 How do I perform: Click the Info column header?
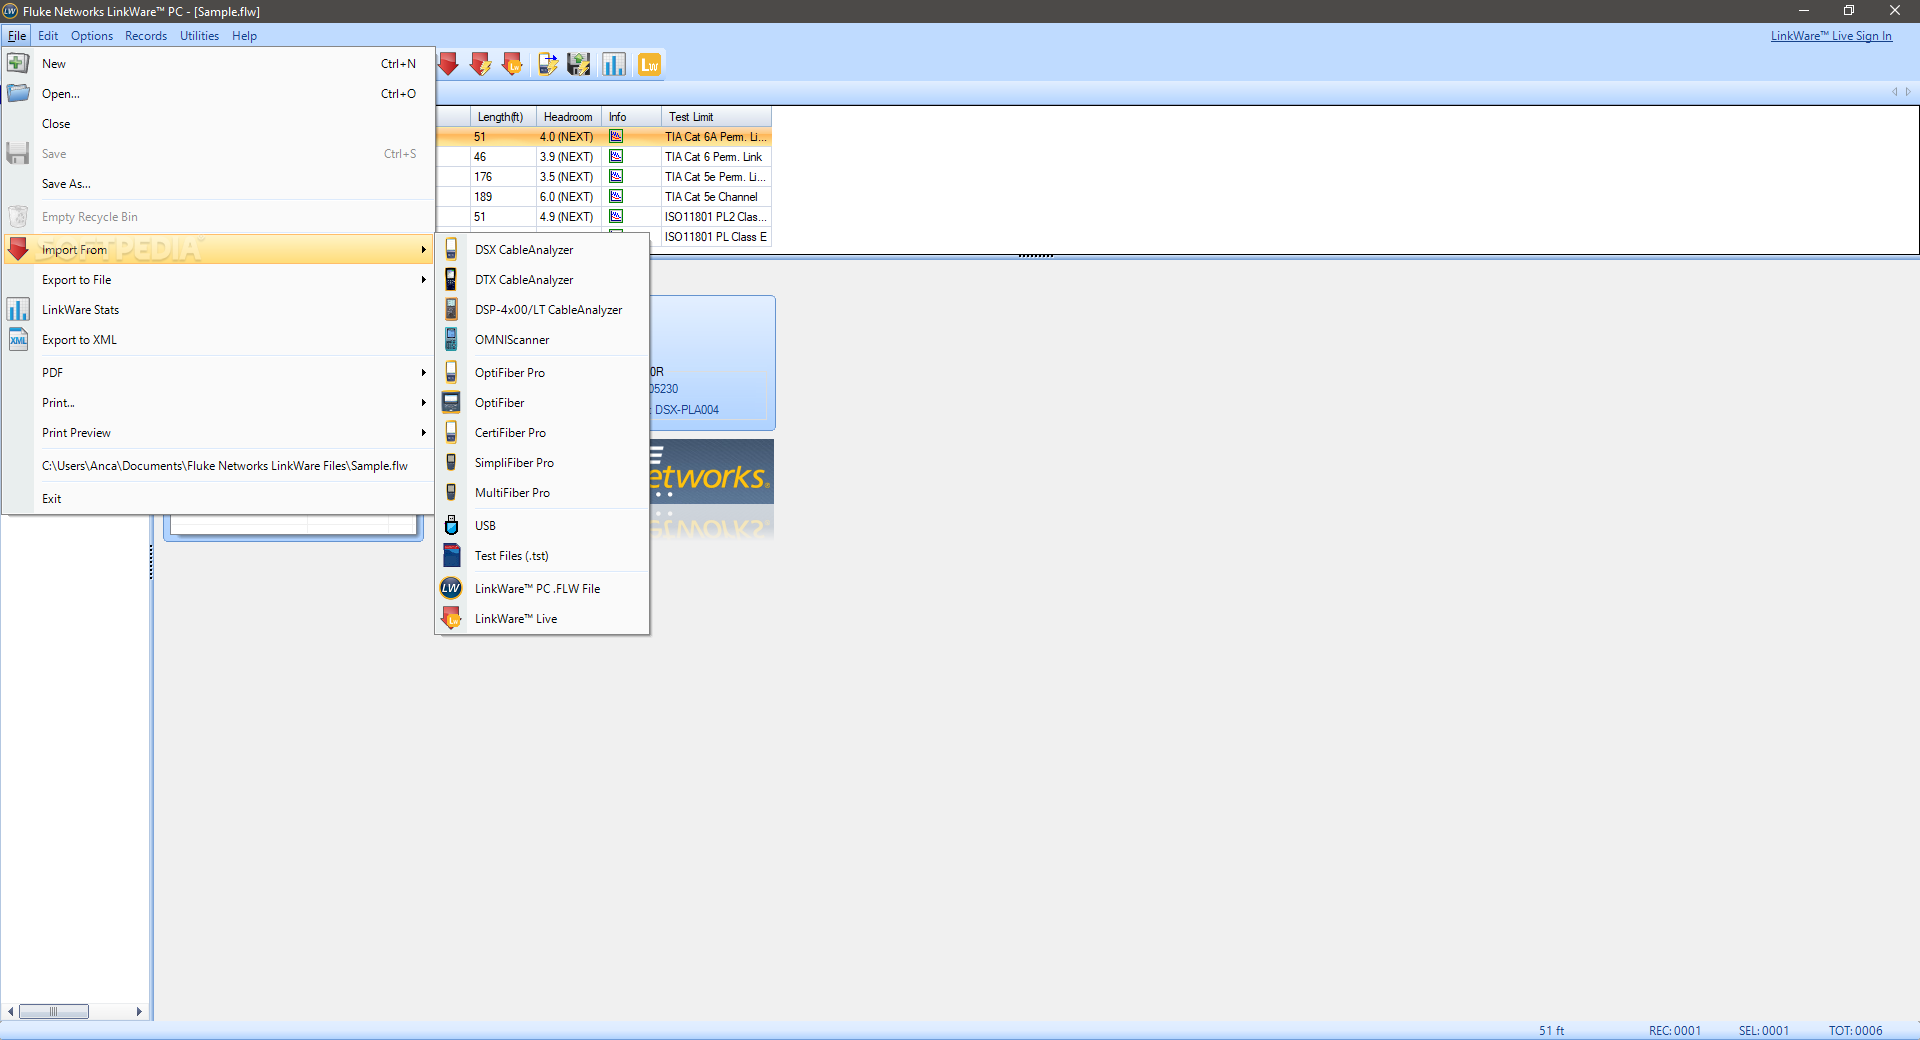tap(631, 117)
